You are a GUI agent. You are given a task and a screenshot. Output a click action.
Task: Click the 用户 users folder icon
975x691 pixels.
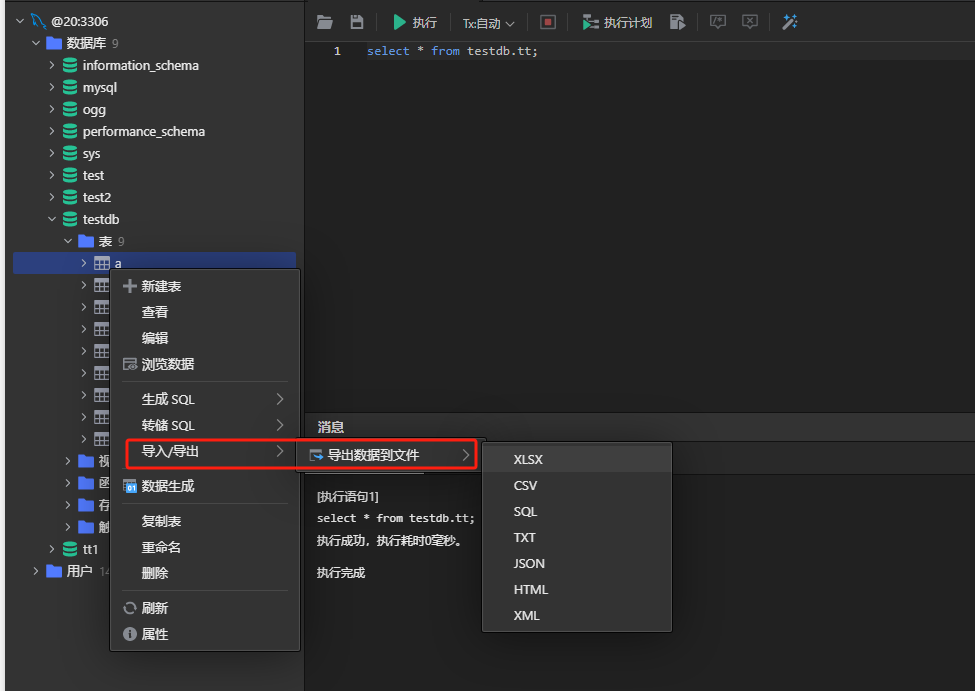coord(54,571)
